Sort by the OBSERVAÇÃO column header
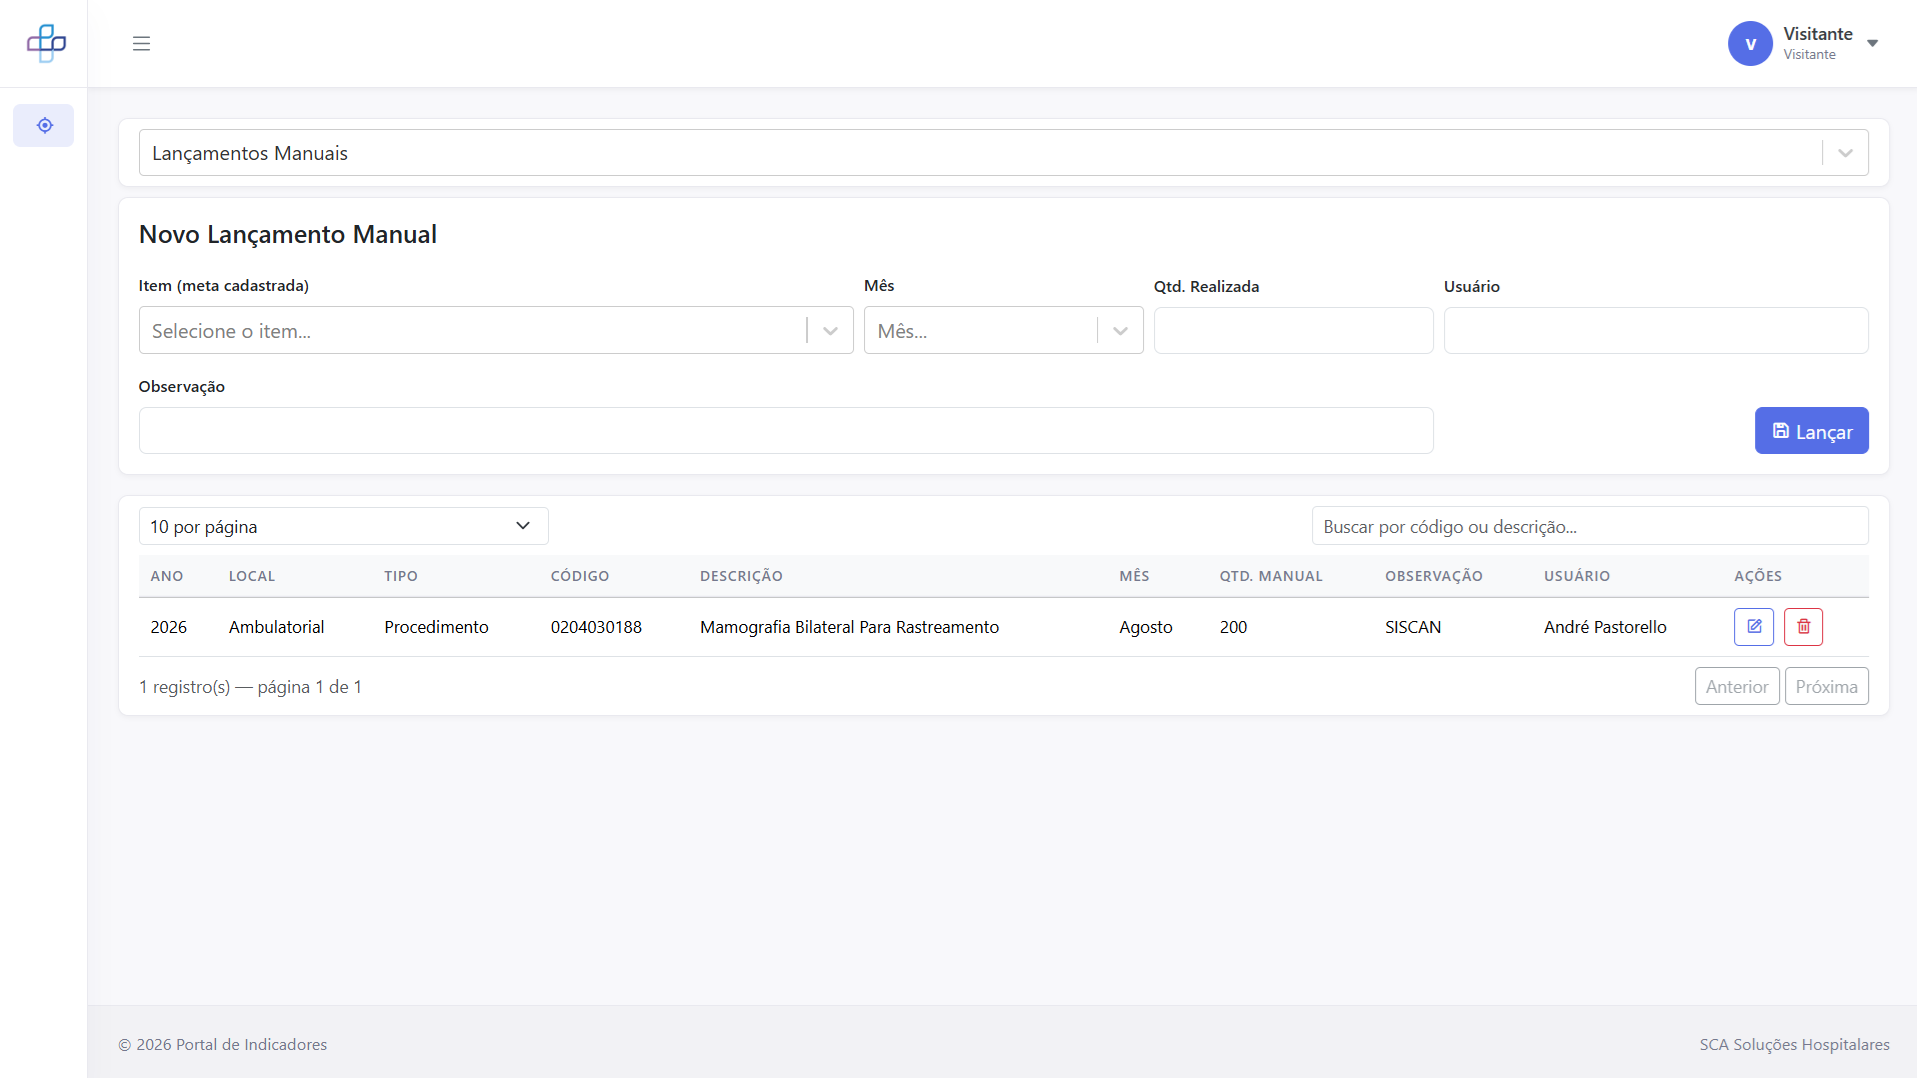The image size is (1917, 1078). point(1434,576)
